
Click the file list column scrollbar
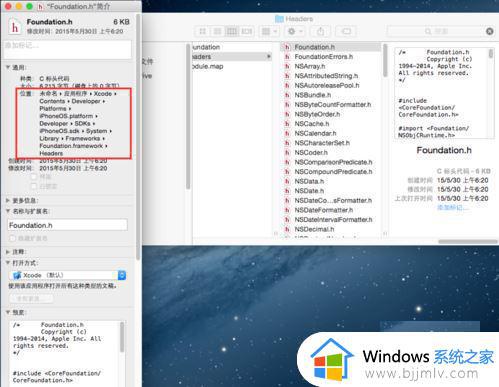pyautogui.click(x=385, y=61)
